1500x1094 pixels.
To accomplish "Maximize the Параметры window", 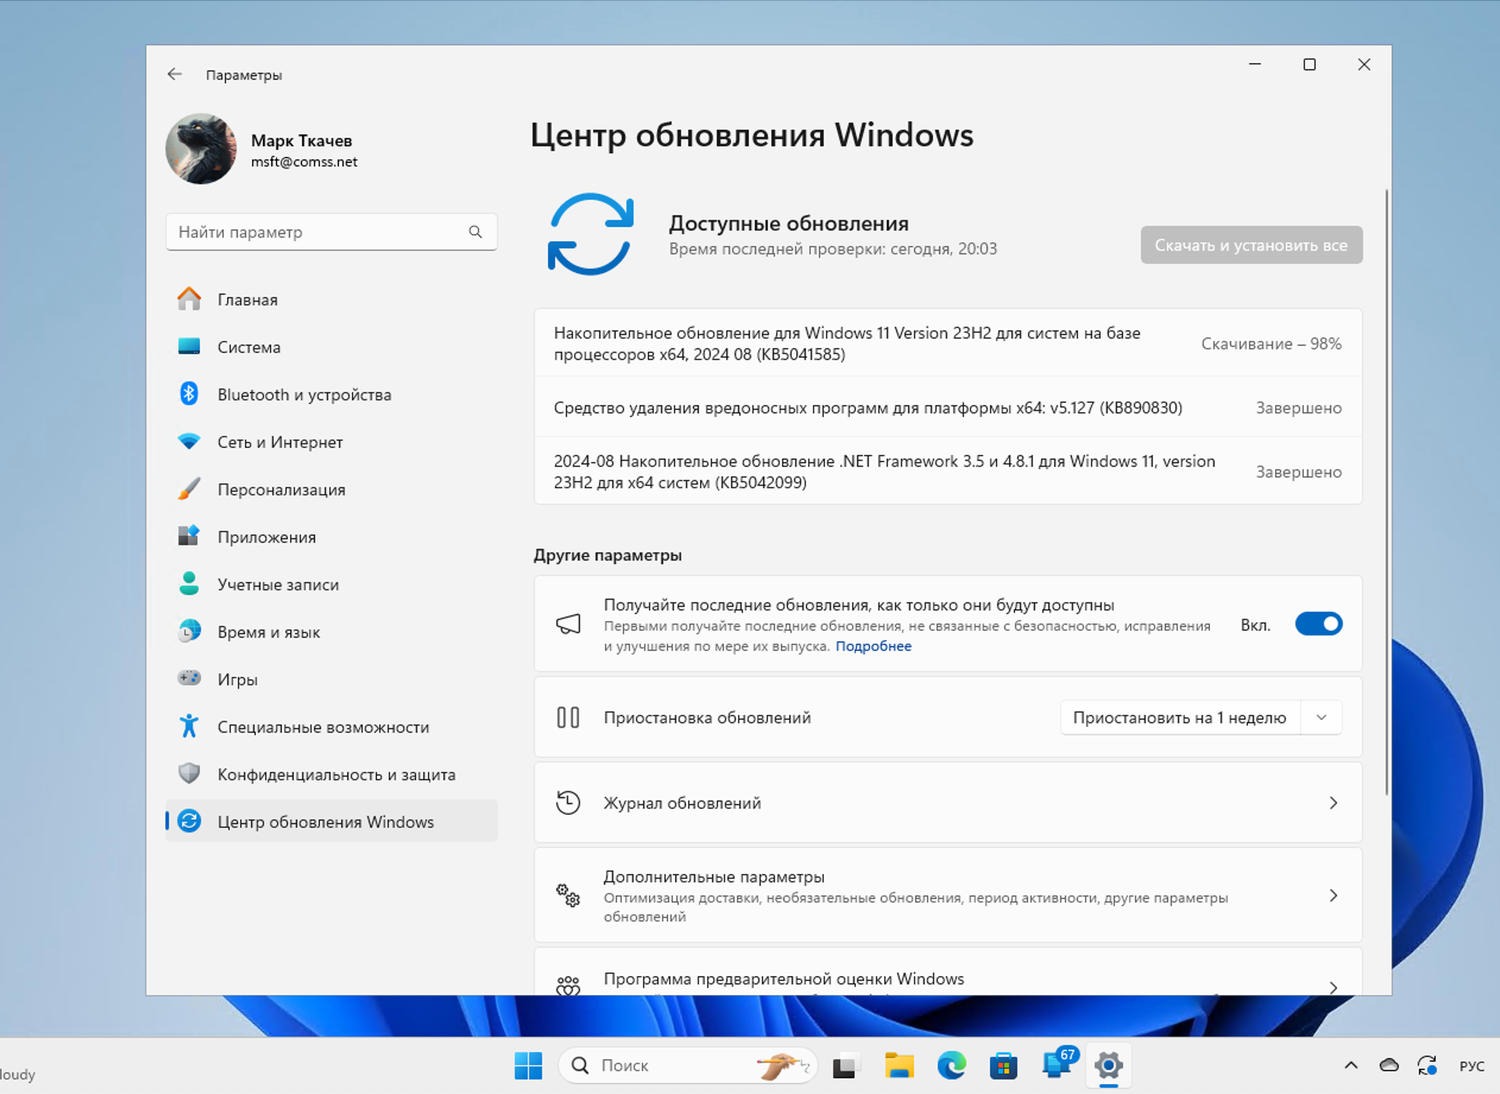I will (x=1309, y=65).
